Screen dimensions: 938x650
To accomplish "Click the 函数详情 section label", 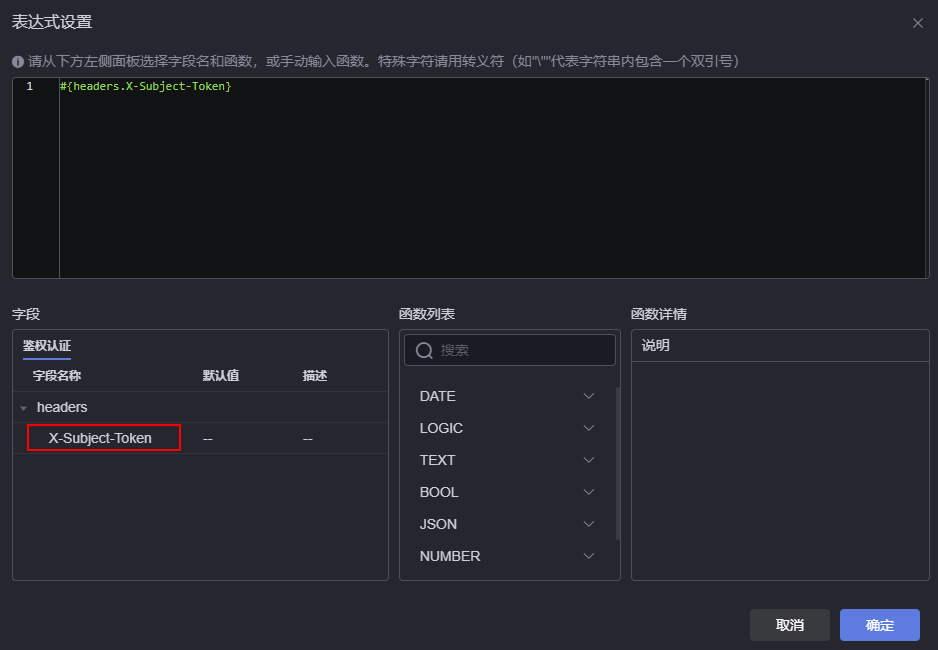I will [x=659, y=315].
